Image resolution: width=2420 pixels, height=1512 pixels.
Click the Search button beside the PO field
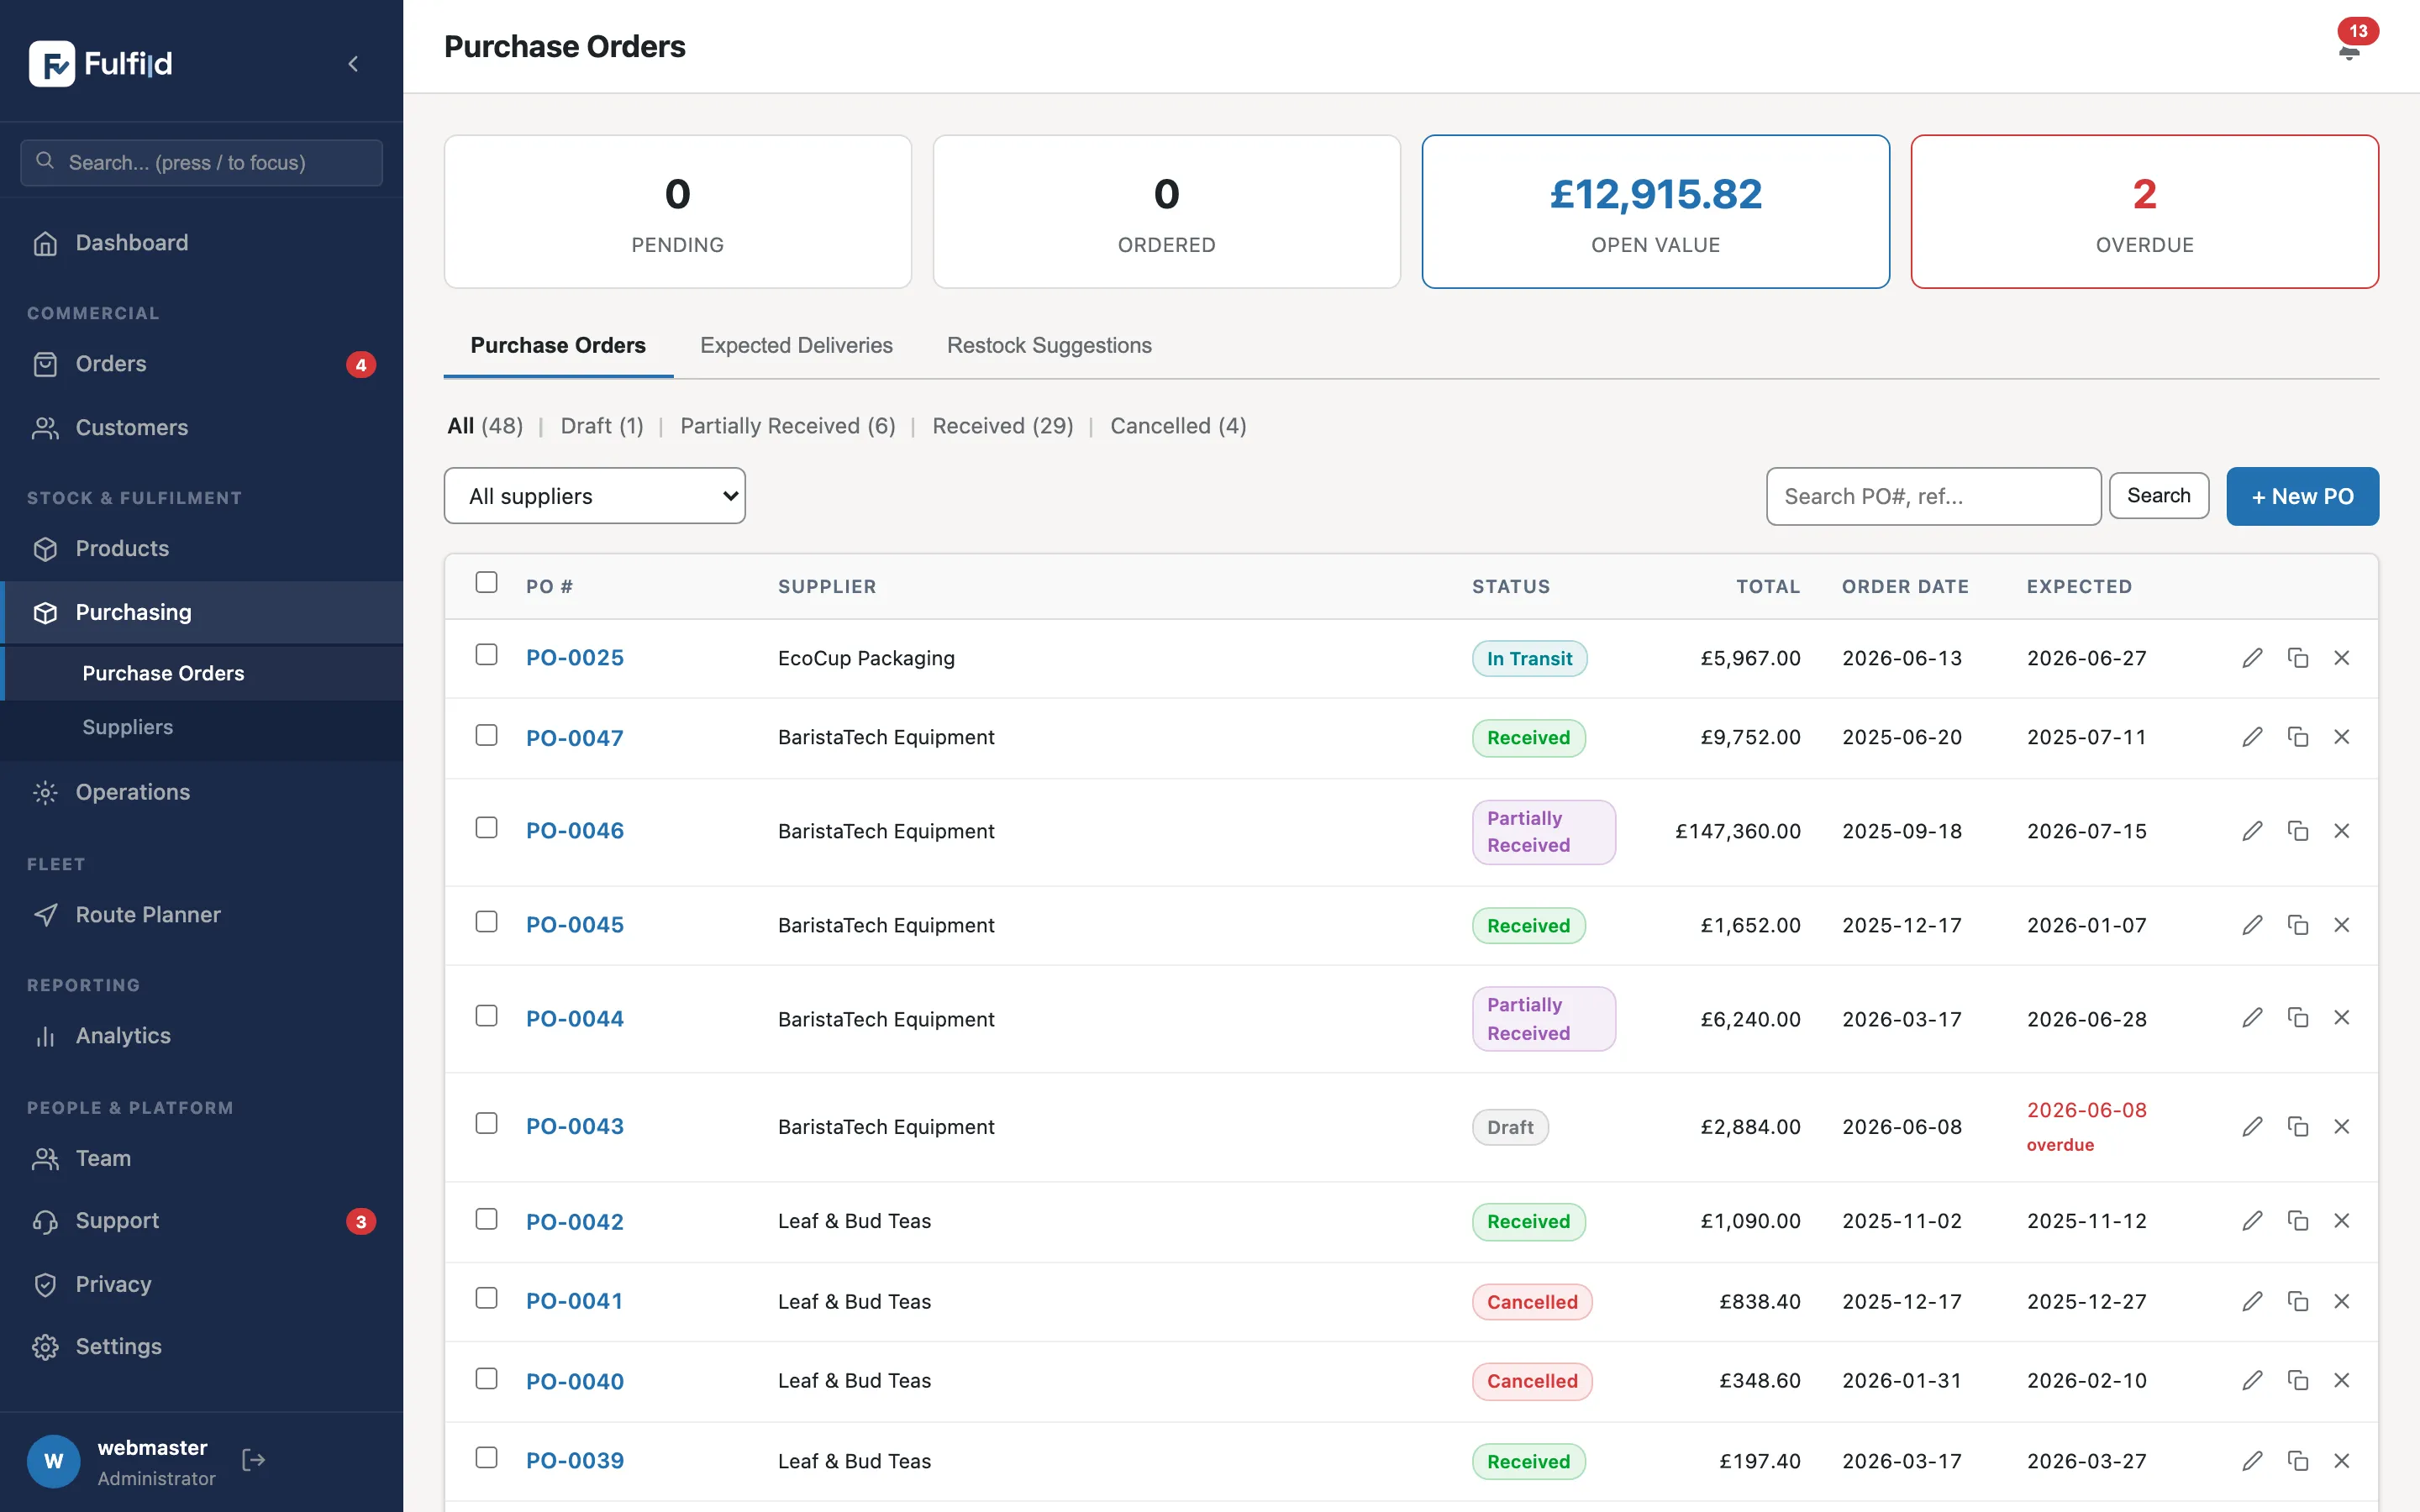(2159, 496)
